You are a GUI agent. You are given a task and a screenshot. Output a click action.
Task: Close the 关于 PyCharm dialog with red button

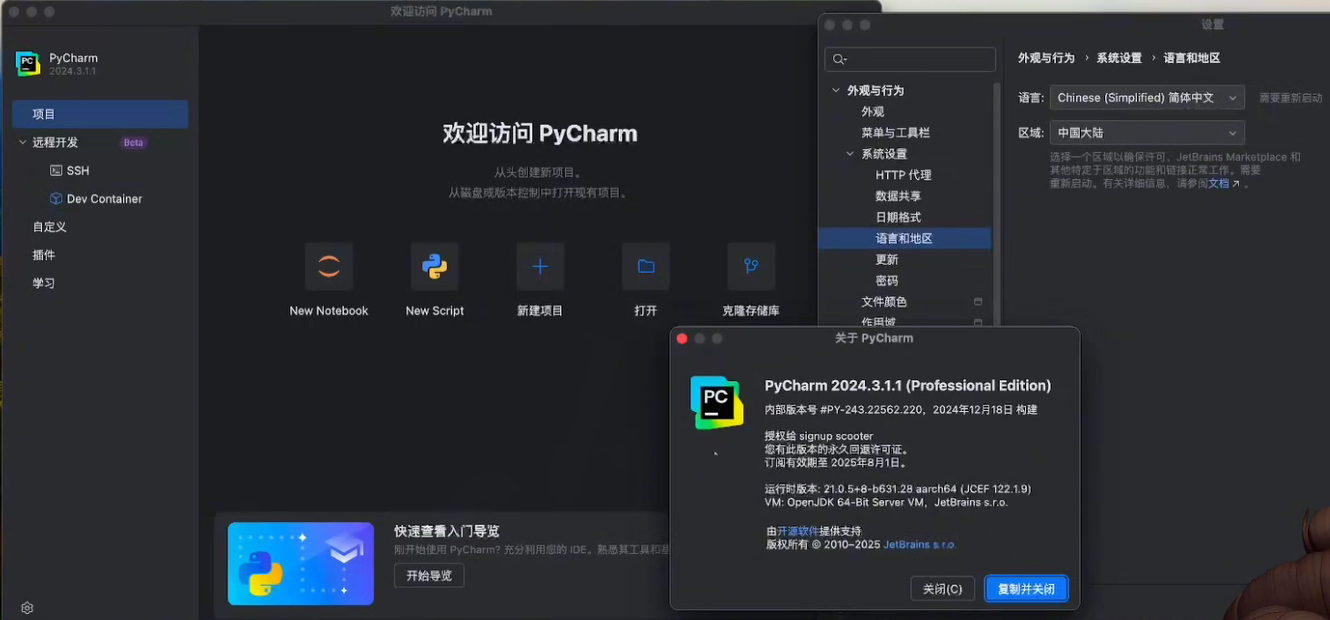point(682,339)
